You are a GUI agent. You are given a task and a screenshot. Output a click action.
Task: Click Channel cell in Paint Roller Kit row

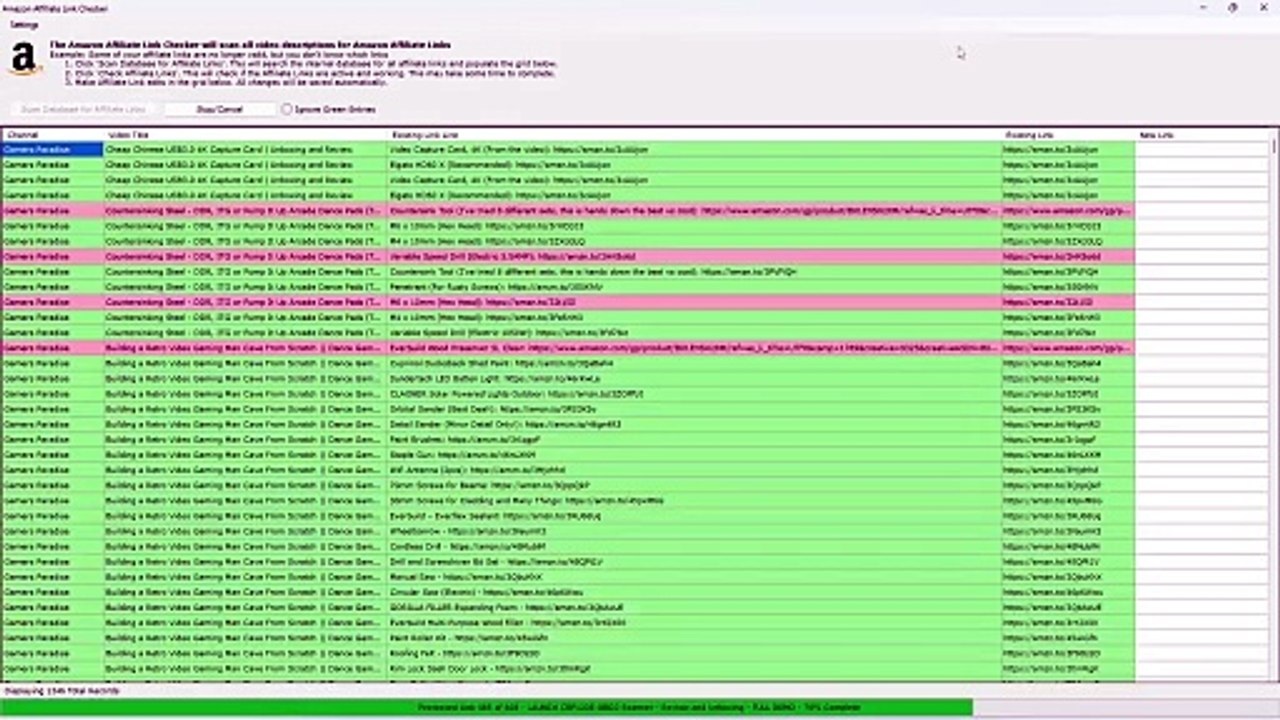click(x=52, y=638)
